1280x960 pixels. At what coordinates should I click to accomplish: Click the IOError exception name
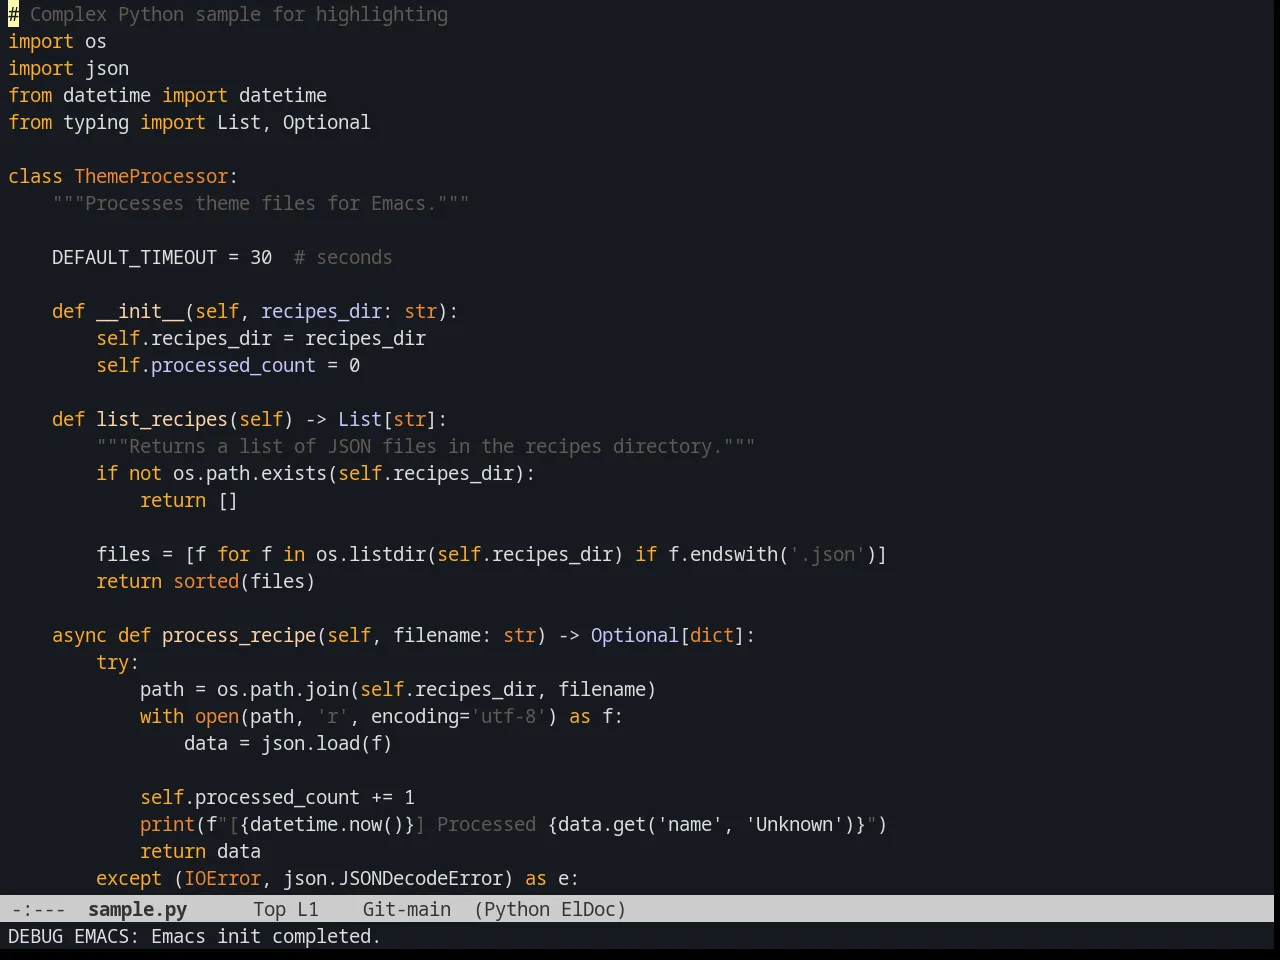tap(222, 878)
